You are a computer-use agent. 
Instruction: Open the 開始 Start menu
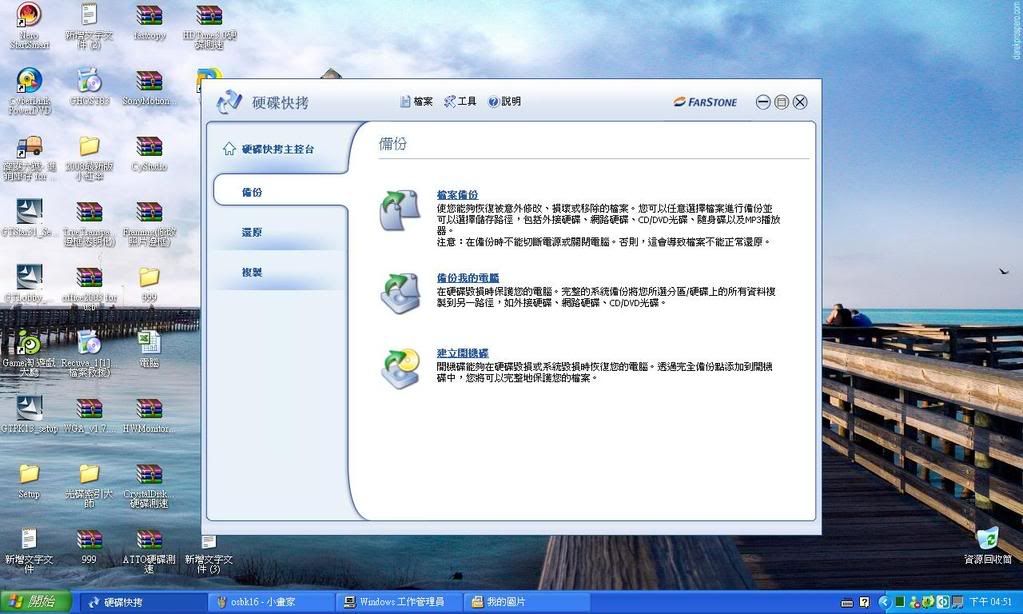point(35,601)
